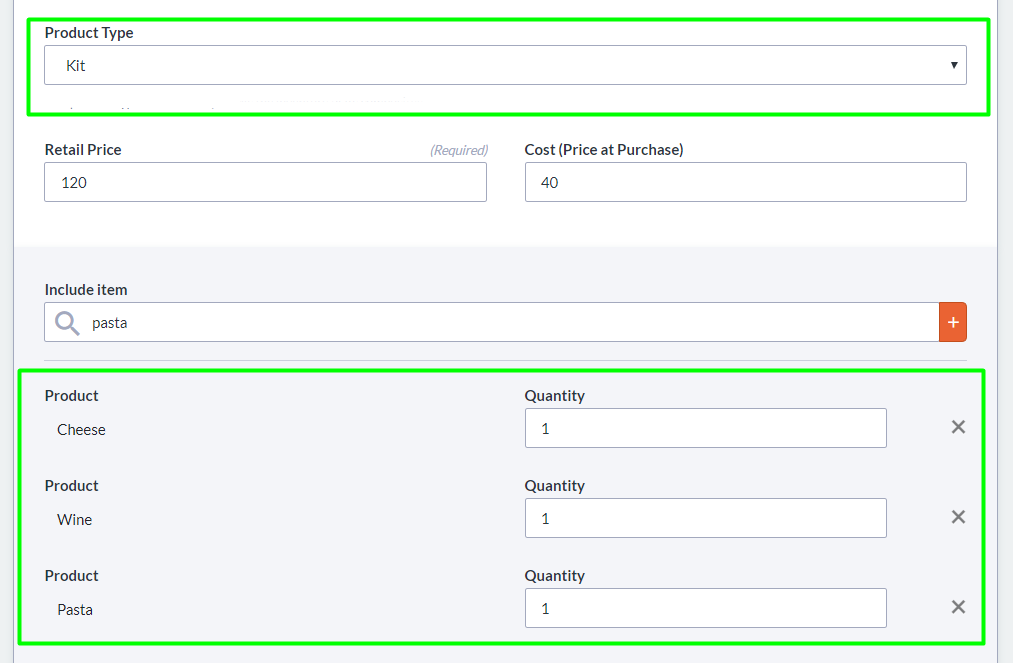Viewport: 1013px width, 663px height.
Task: Click the orange plus add-item button
Action: coord(953,322)
